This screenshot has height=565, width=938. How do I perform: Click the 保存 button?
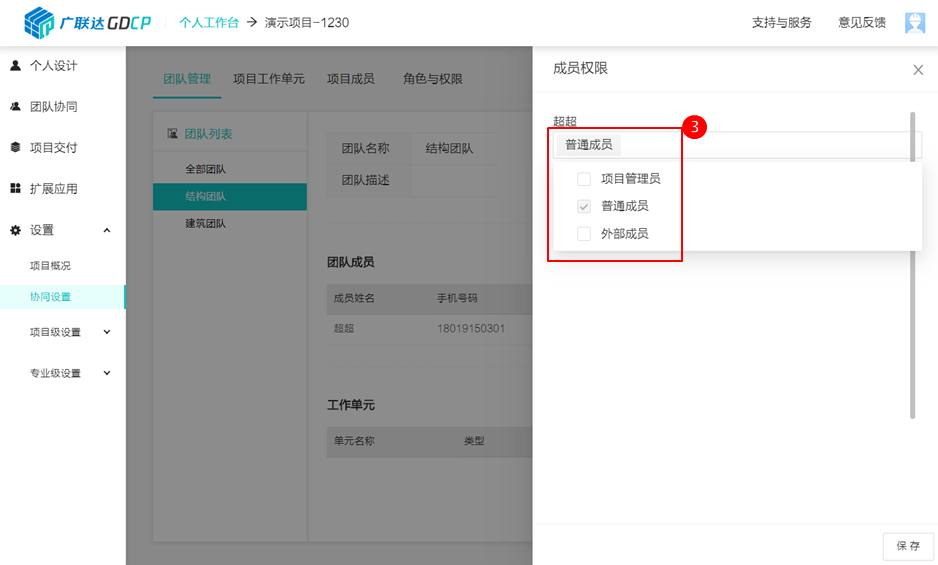tap(908, 546)
